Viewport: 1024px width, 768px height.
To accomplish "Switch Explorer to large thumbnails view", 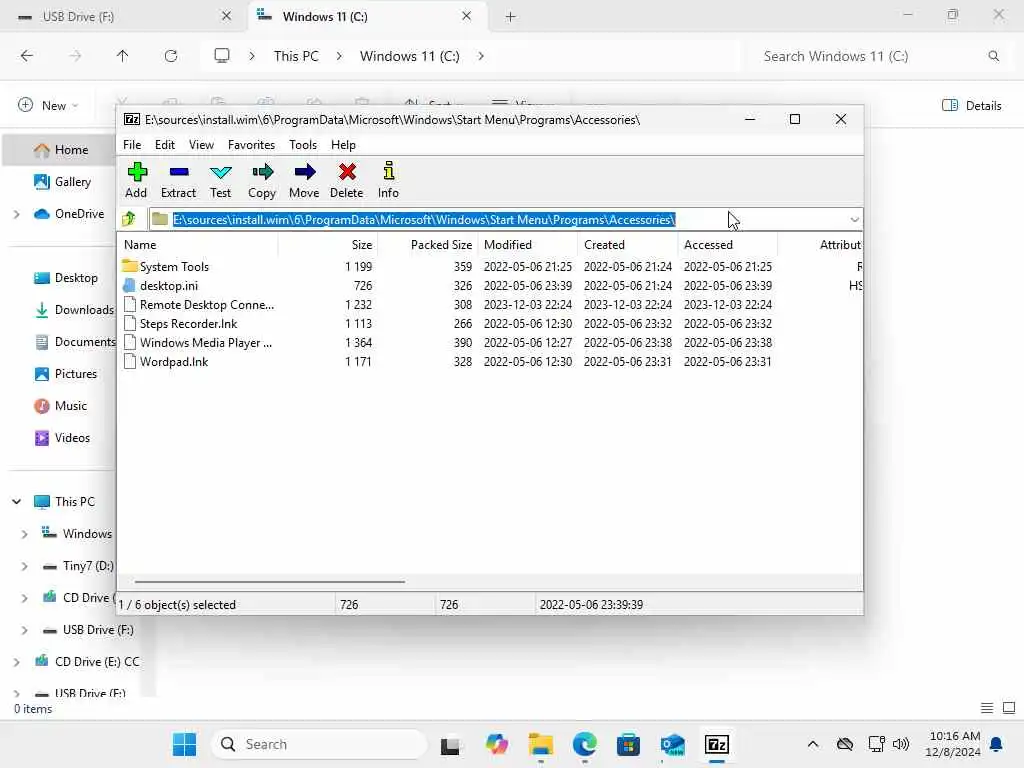I will (x=1009, y=708).
